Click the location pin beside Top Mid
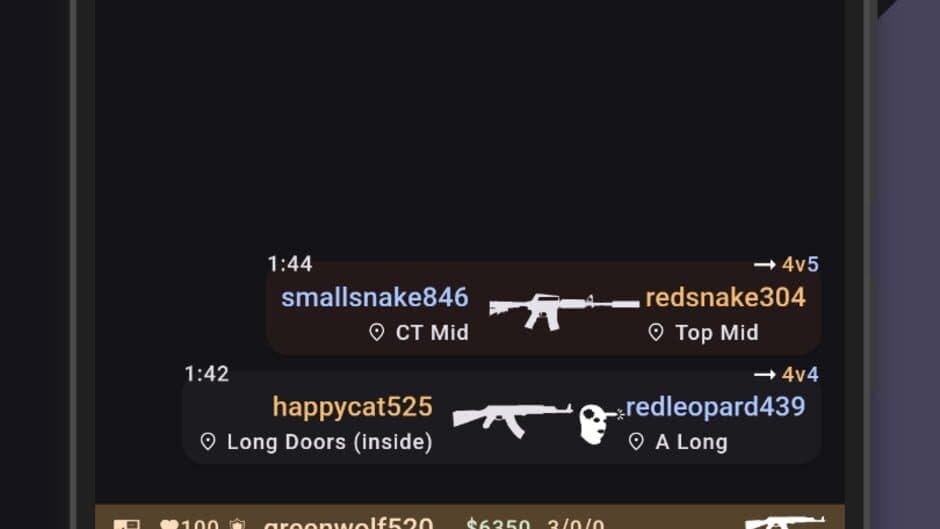This screenshot has height=529, width=940. (x=656, y=332)
